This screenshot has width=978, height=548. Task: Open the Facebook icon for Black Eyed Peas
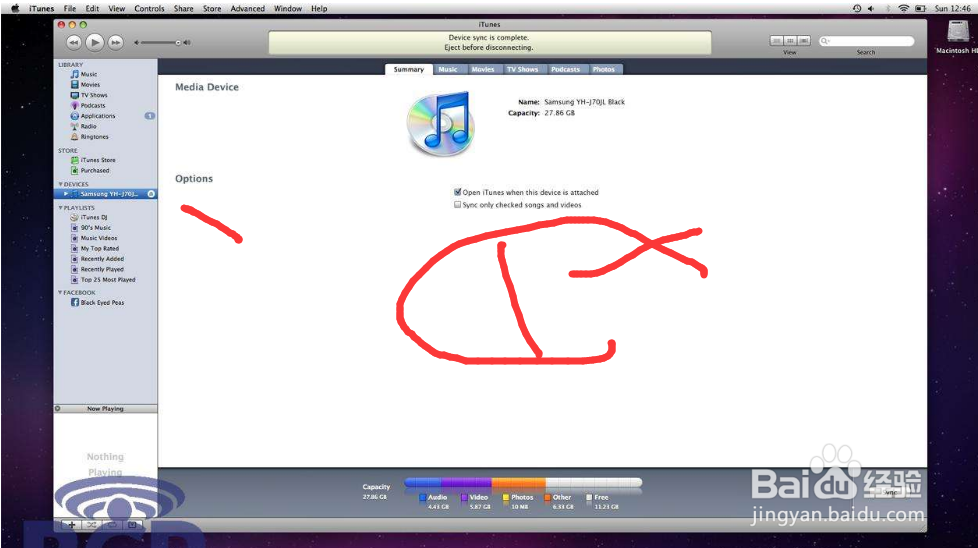coord(75,302)
